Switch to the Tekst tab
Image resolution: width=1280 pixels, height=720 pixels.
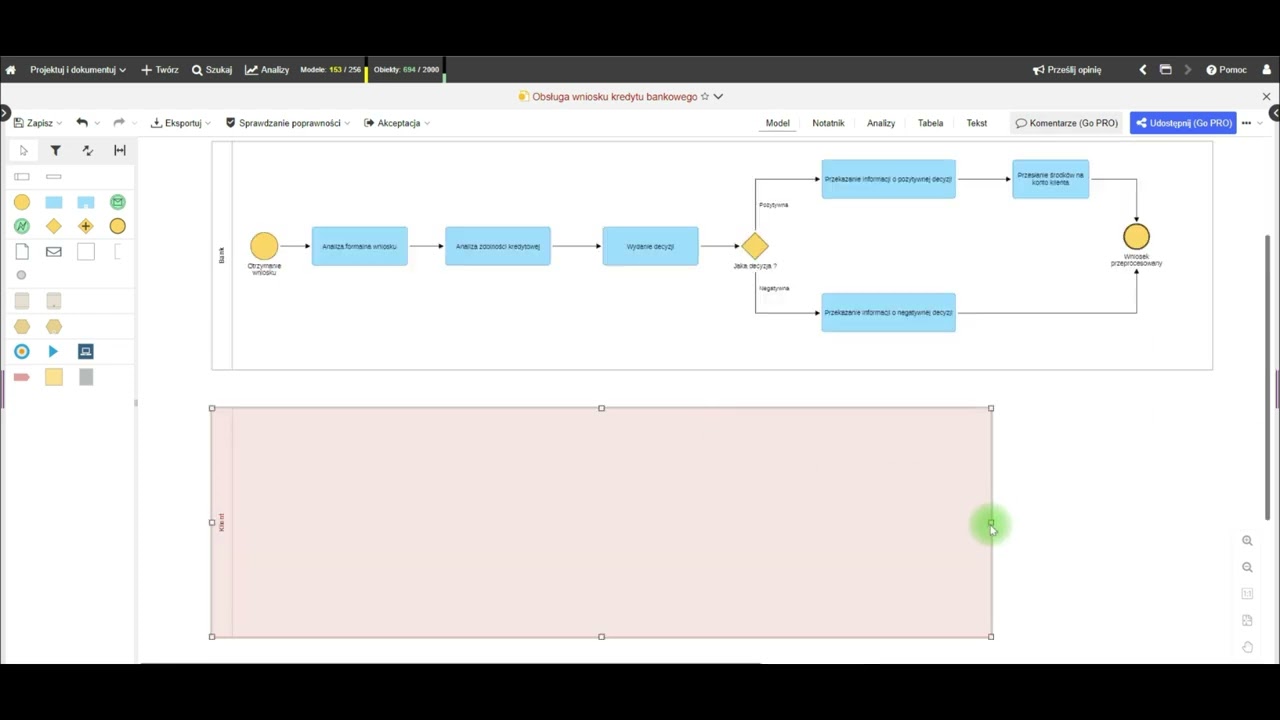[977, 123]
